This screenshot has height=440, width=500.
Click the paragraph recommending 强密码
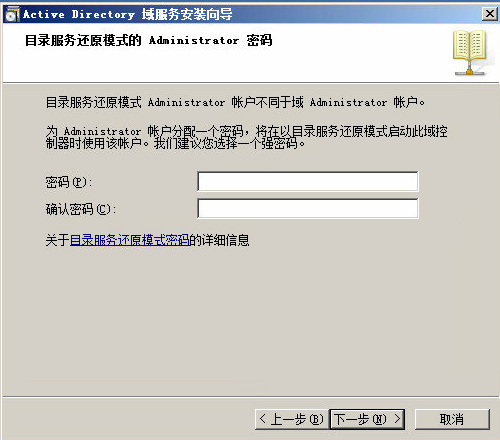246,137
